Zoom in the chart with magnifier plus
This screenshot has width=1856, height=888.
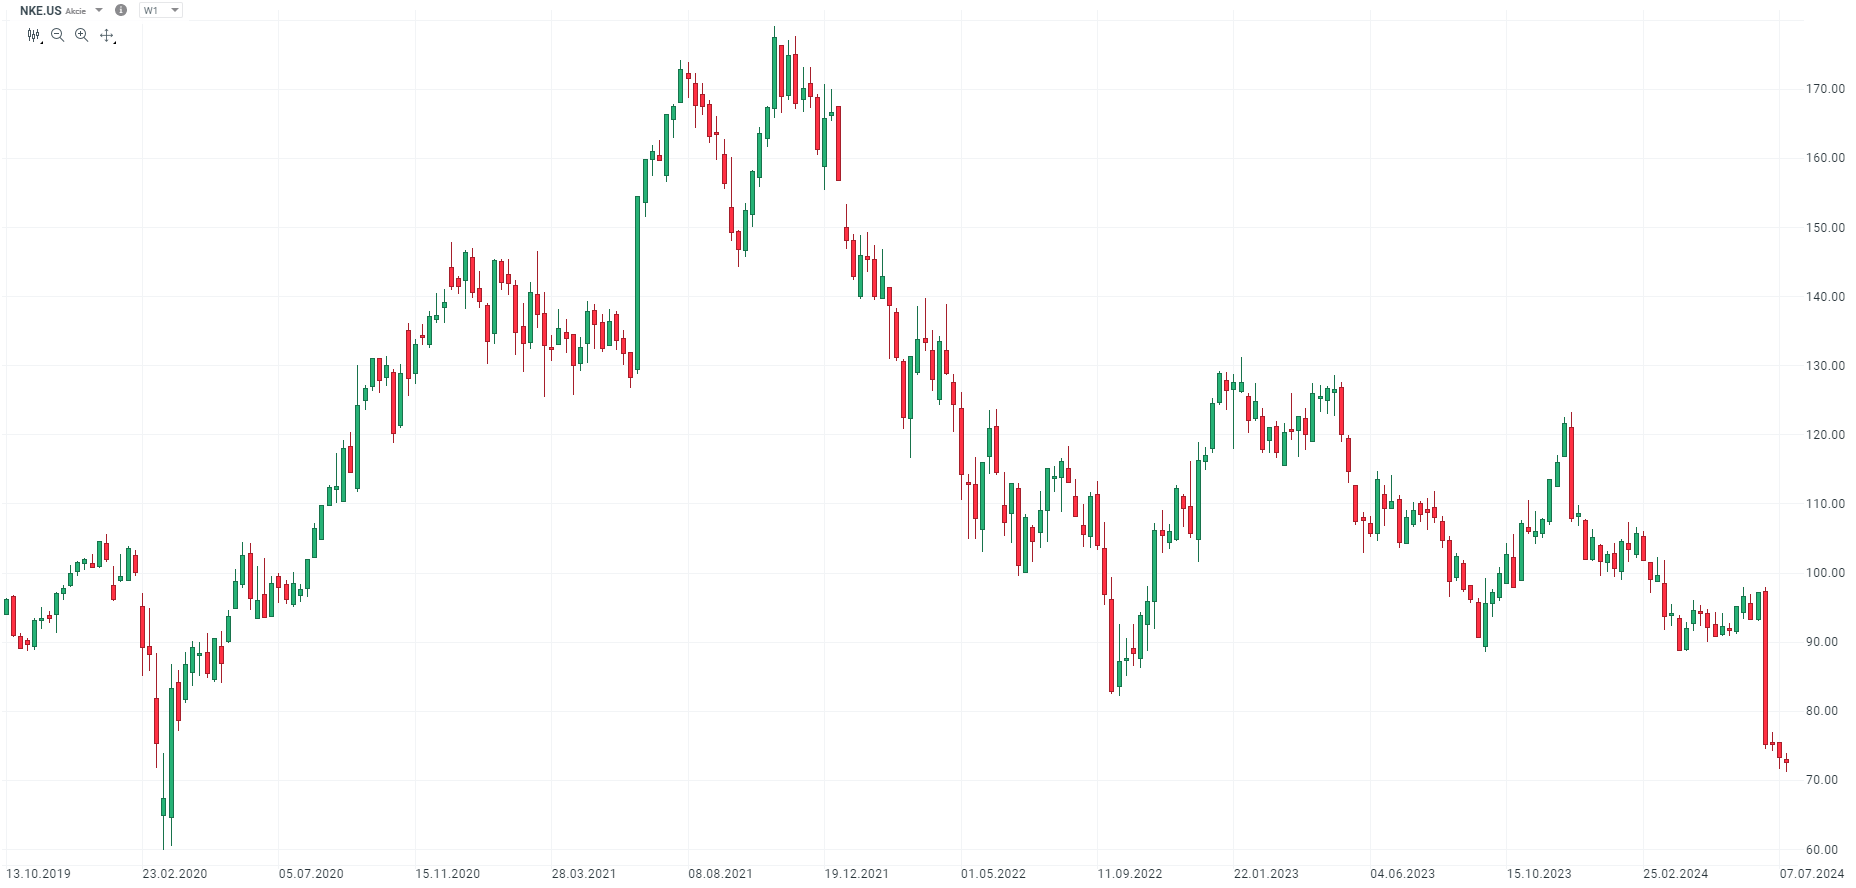coord(82,35)
